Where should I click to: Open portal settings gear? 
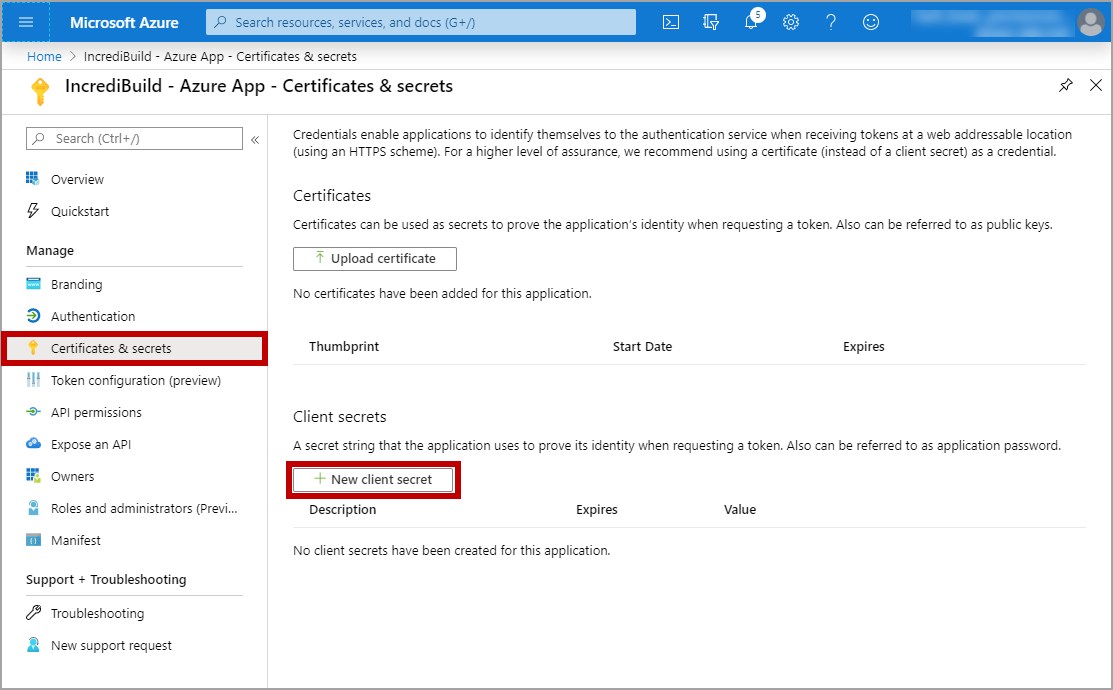click(x=791, y=22)
